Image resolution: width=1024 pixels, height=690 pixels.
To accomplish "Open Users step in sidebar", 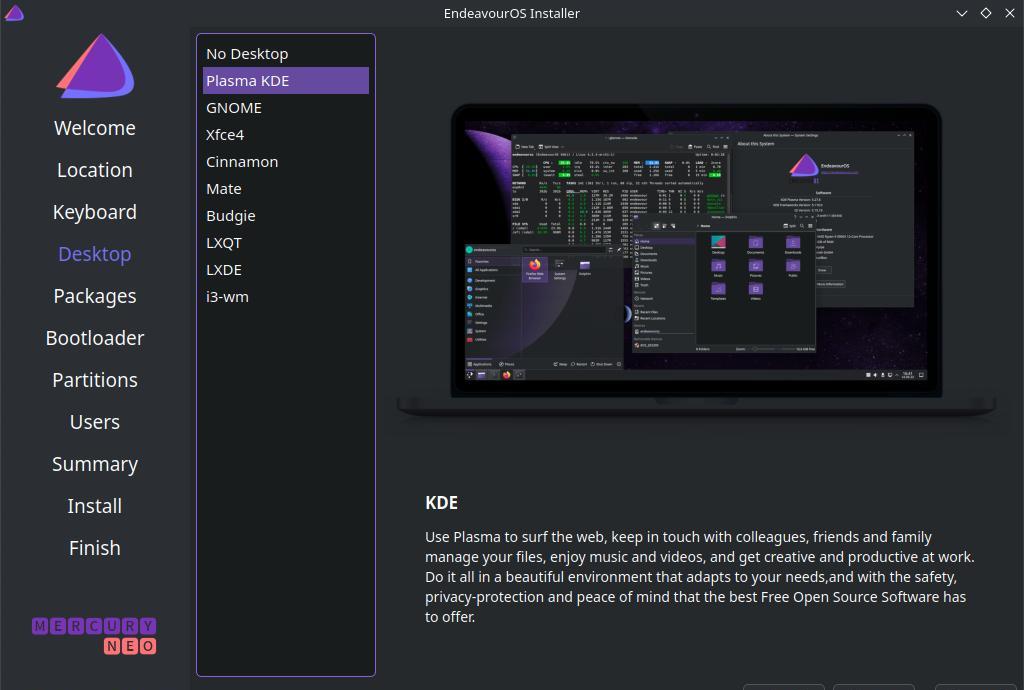I will [x=95, y=422].
